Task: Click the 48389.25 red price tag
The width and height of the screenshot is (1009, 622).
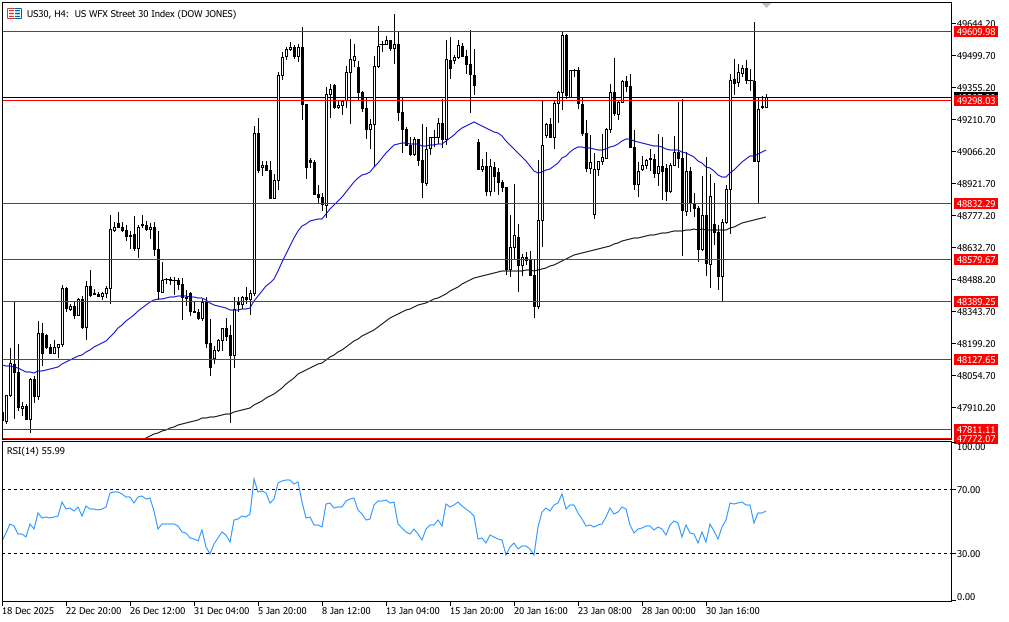Action: point(976,301)
